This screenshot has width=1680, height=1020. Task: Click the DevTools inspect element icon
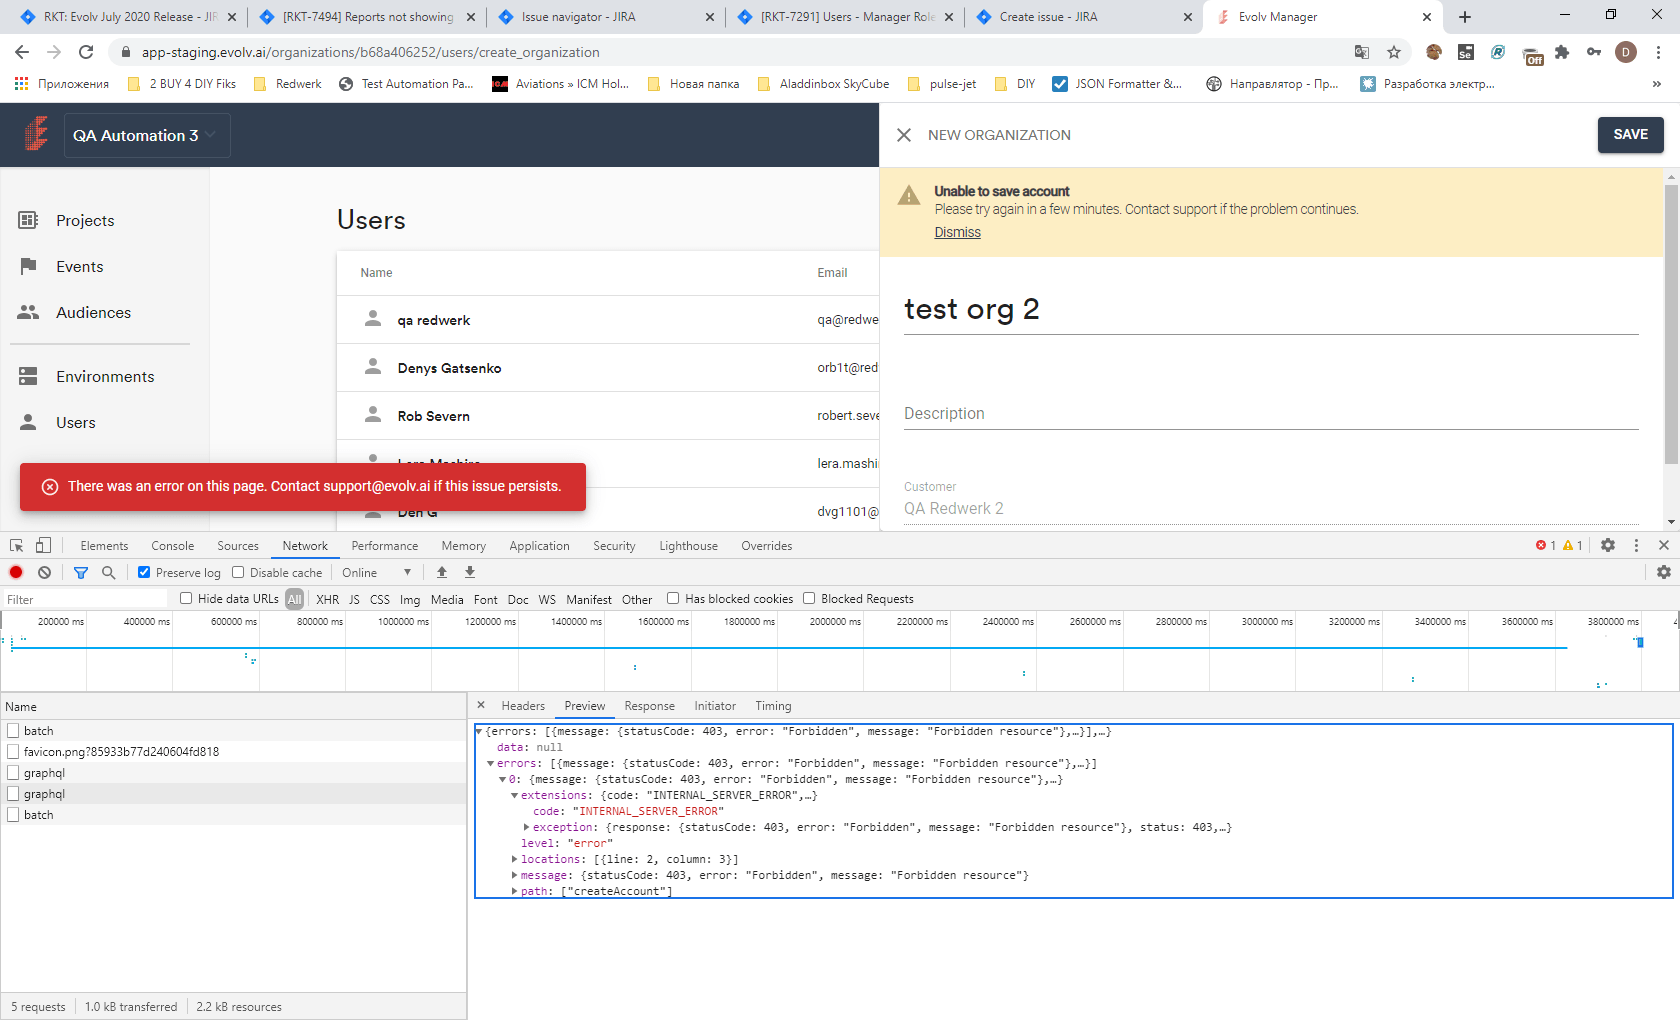pos(16,545)
